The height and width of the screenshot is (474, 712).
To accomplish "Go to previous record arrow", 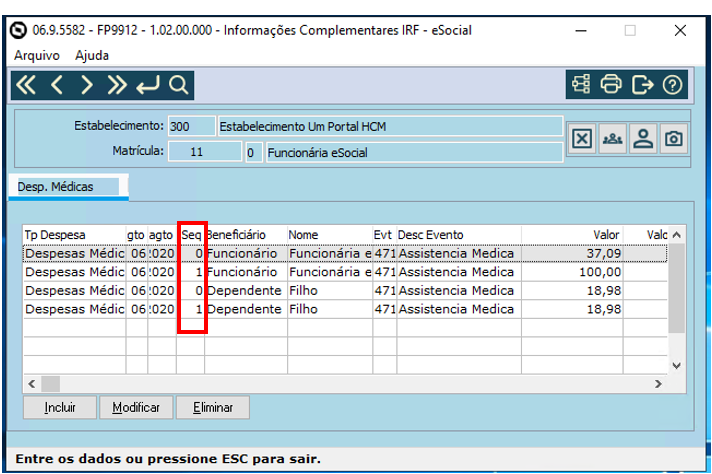I will (x=56, y=85).
